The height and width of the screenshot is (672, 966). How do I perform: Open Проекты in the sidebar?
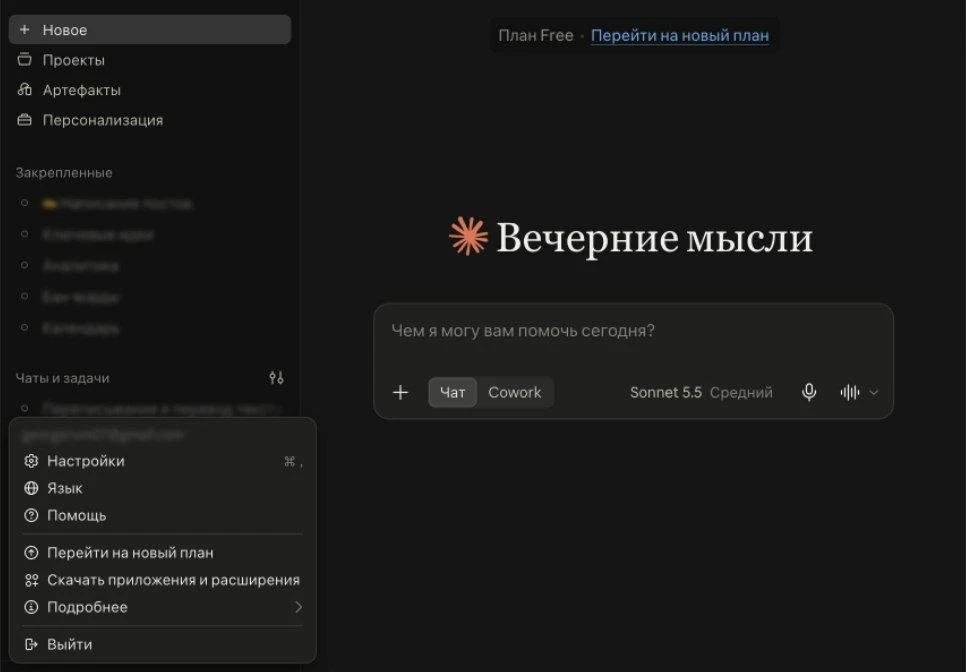(x=73, y=60)
